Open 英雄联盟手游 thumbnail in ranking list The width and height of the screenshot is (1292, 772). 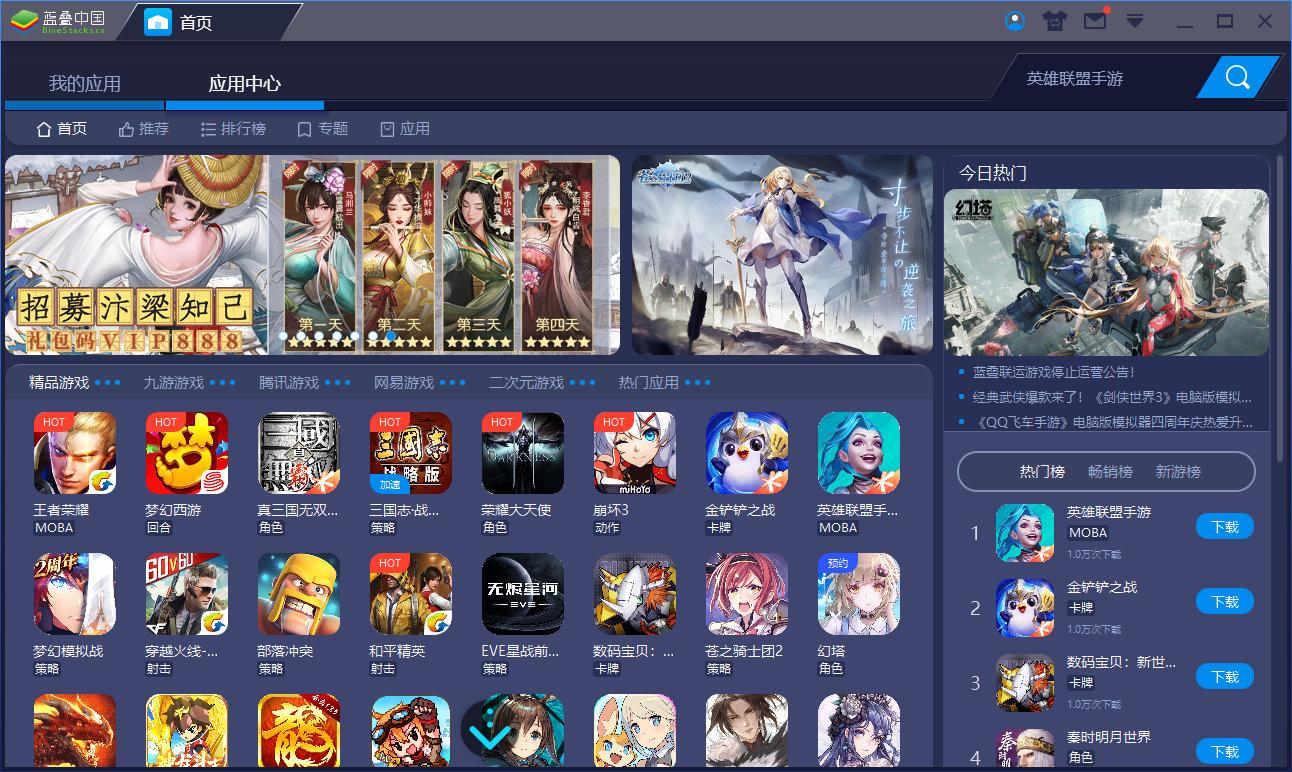tap(1025, 533)
